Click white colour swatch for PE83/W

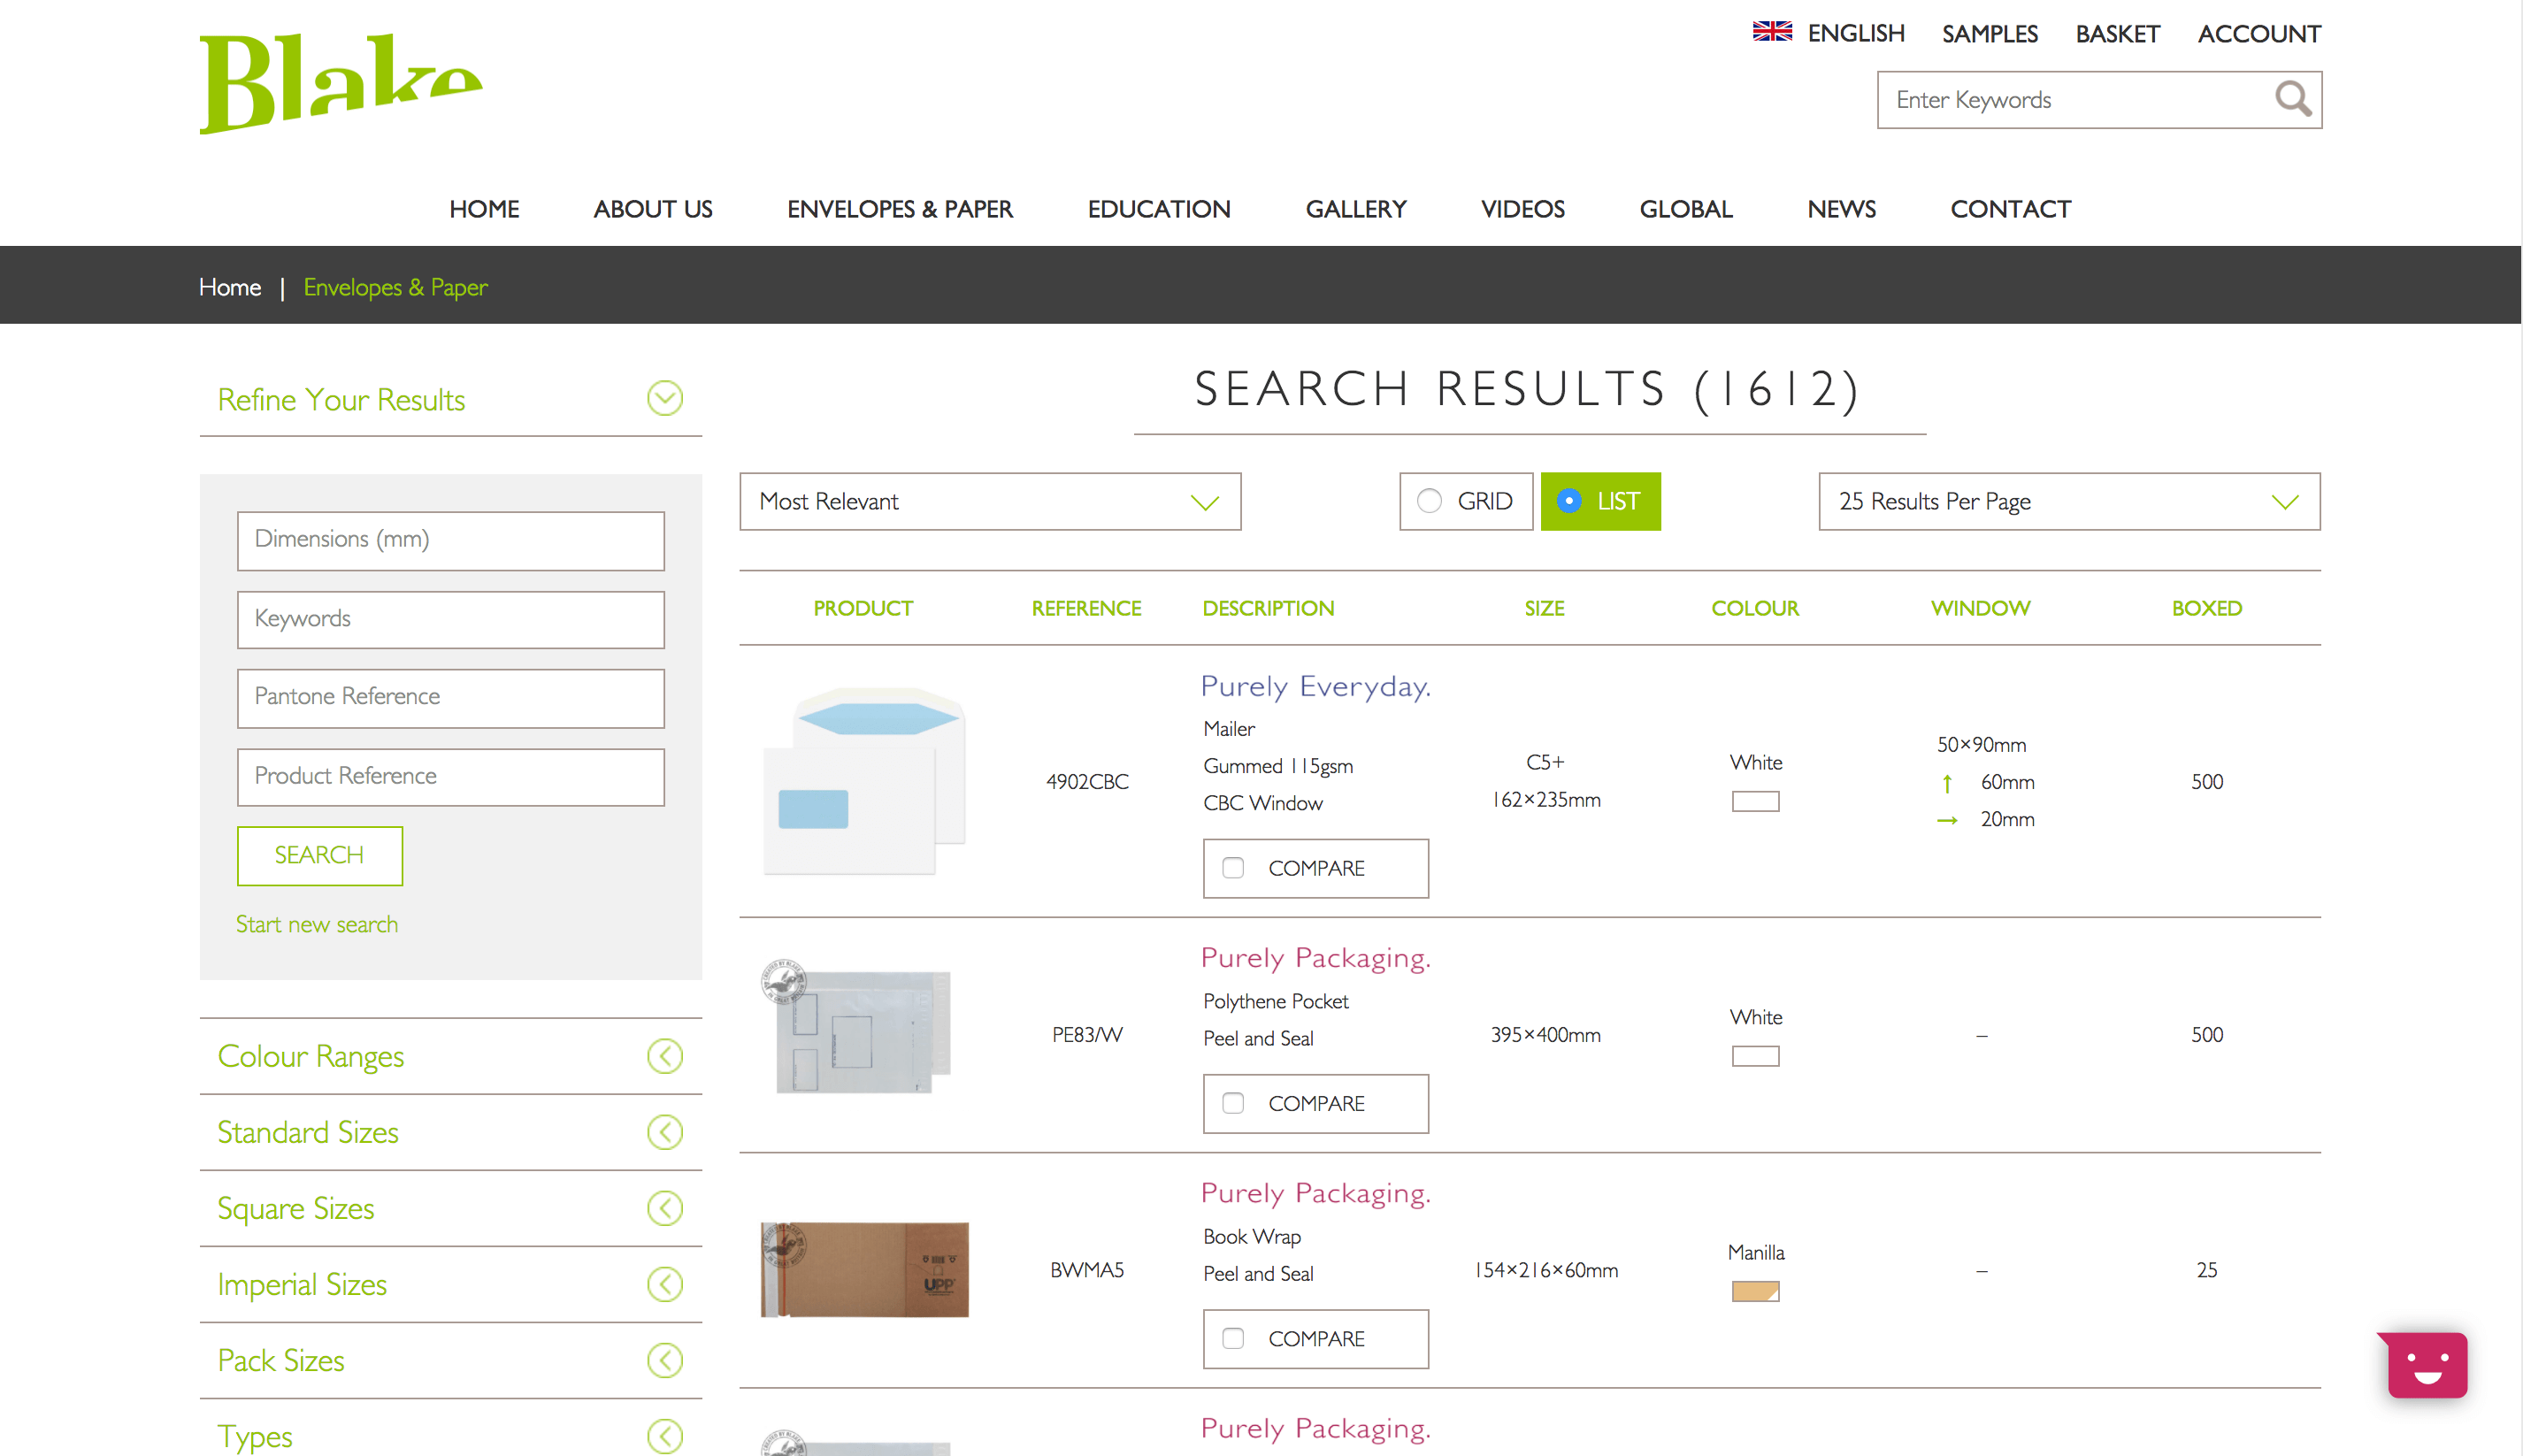[1756, 1056]
